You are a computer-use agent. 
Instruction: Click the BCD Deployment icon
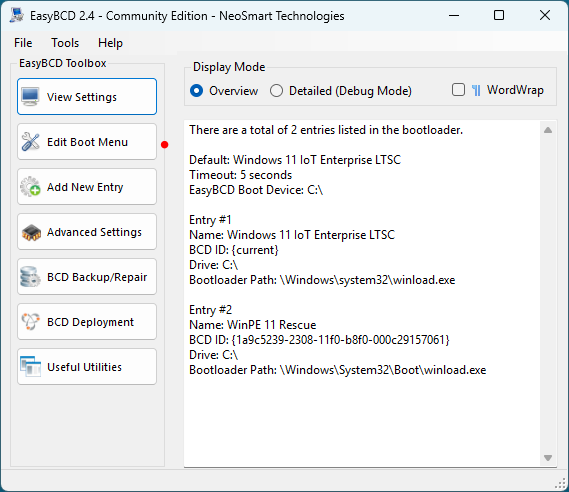click(30, 321)
